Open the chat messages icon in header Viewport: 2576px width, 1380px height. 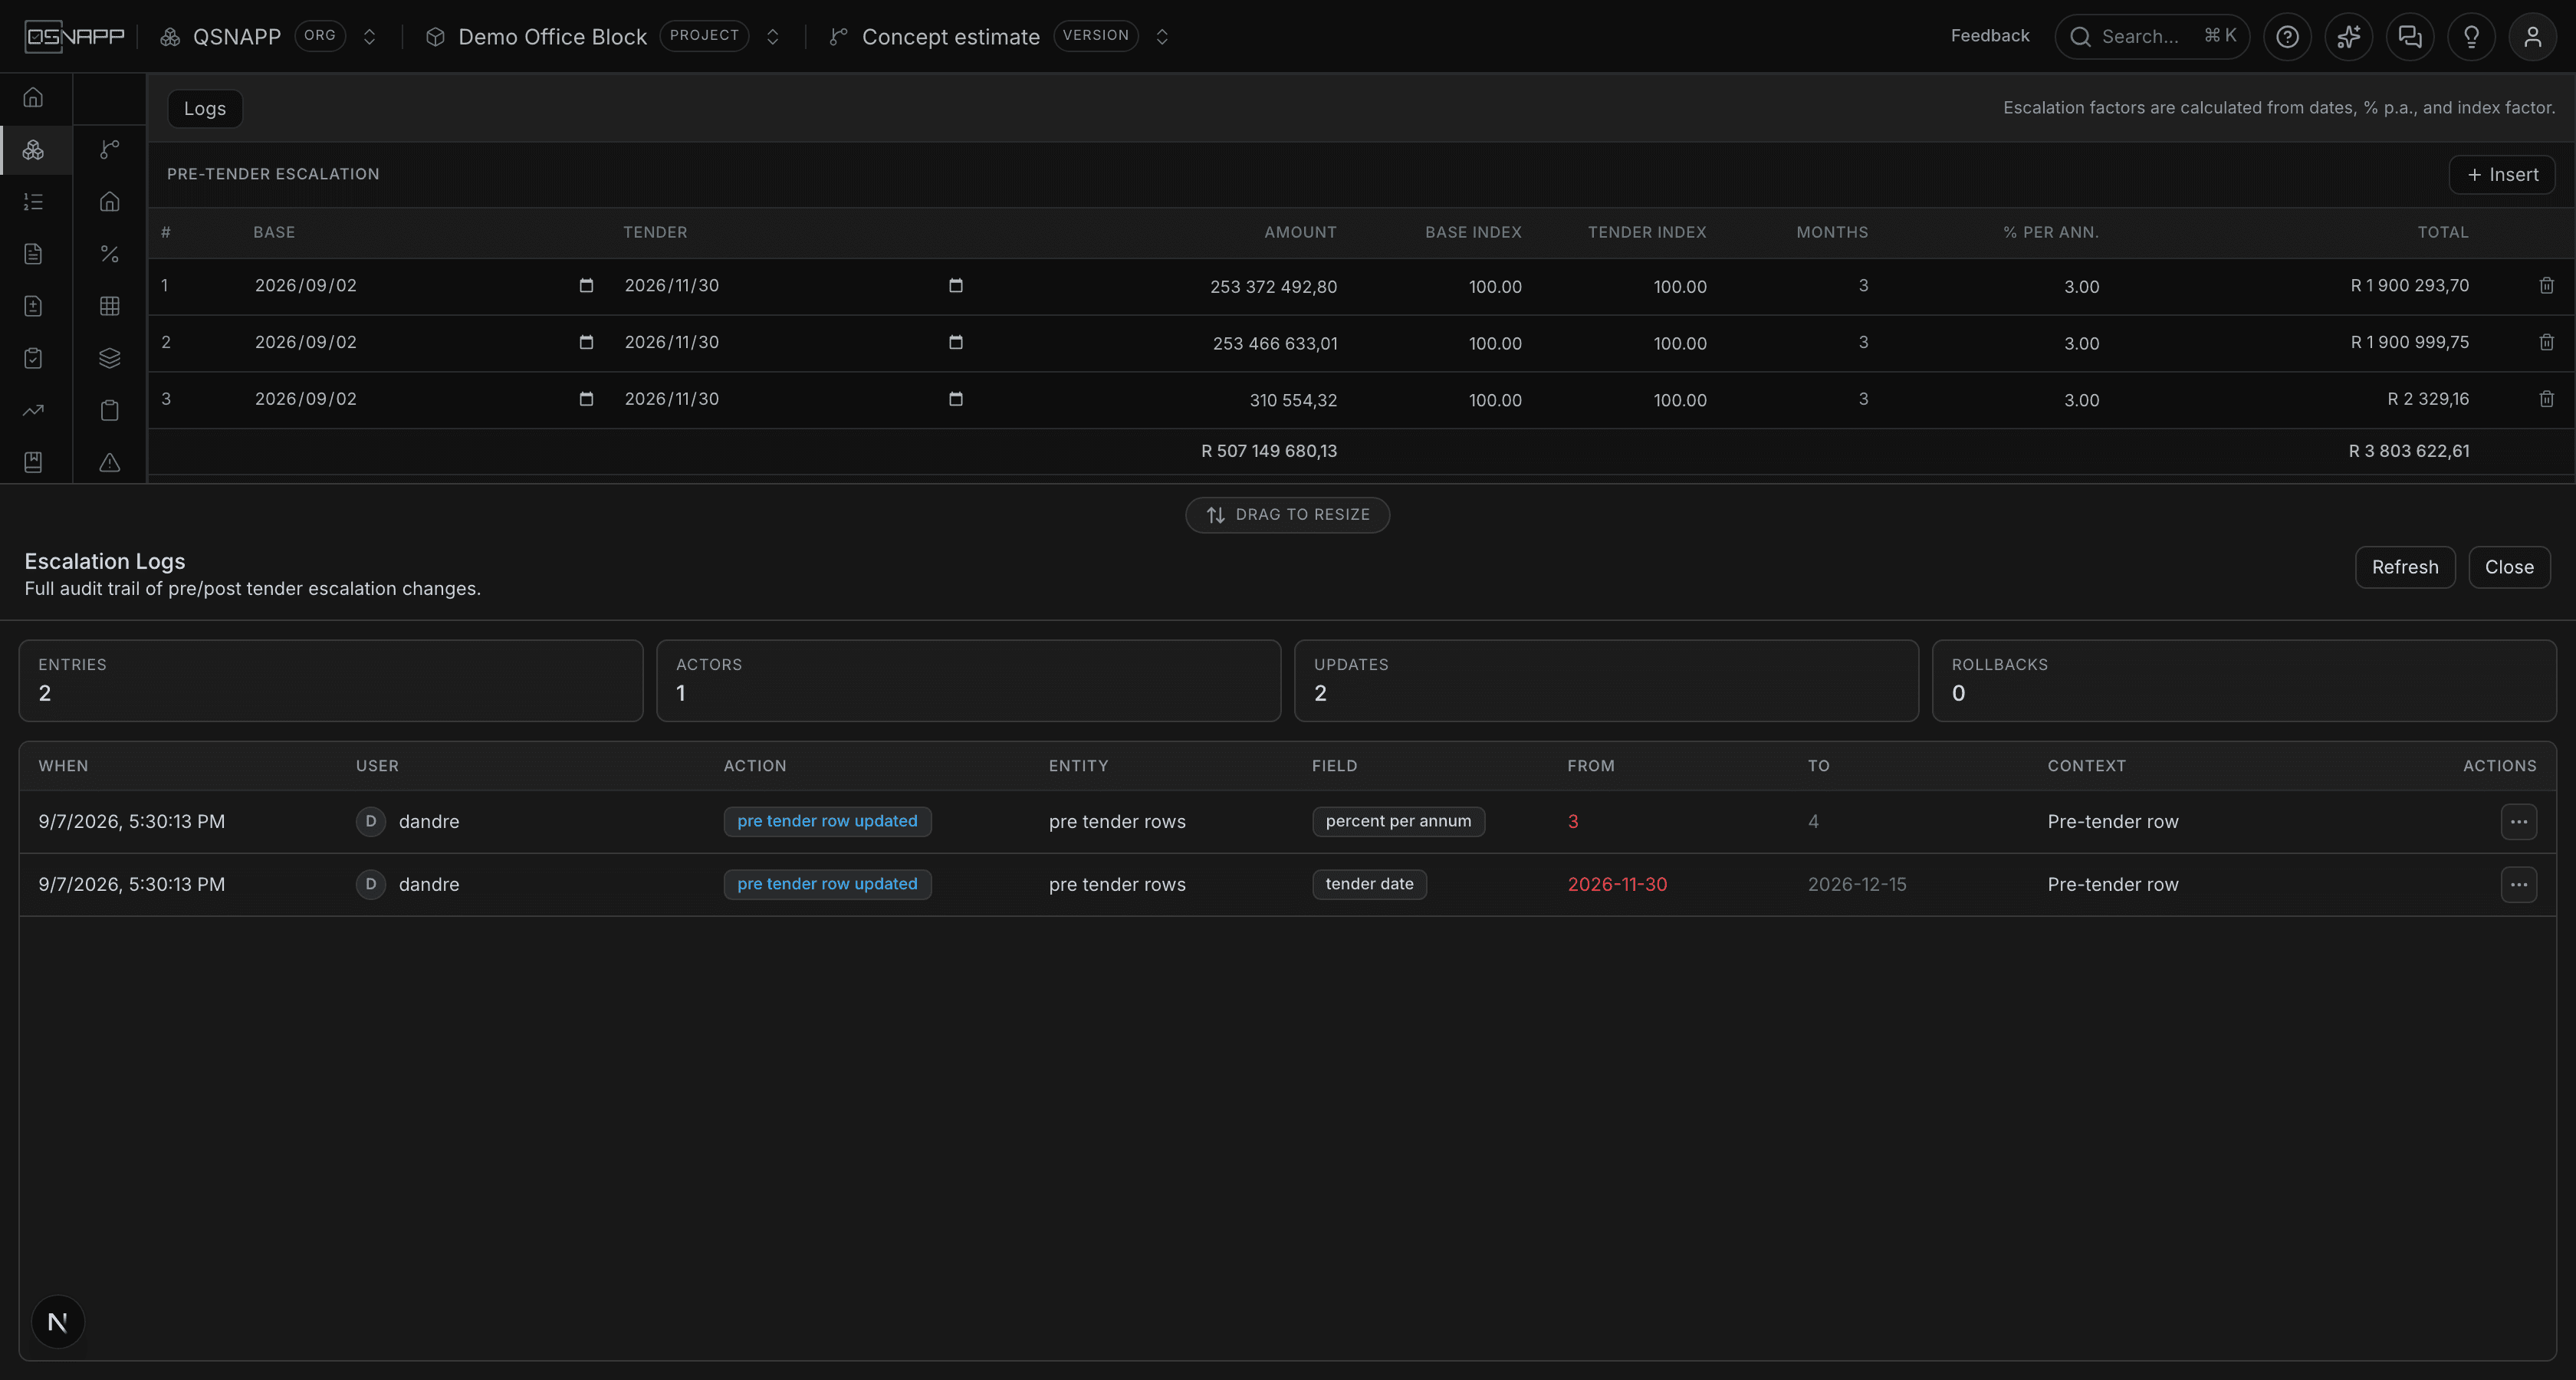(x=2410, y=37)
